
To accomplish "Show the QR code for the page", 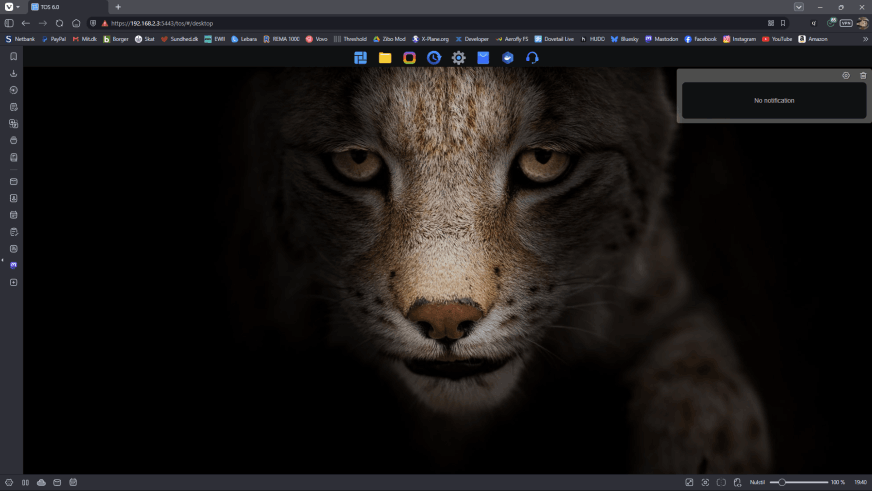I will tap(771, 23).
